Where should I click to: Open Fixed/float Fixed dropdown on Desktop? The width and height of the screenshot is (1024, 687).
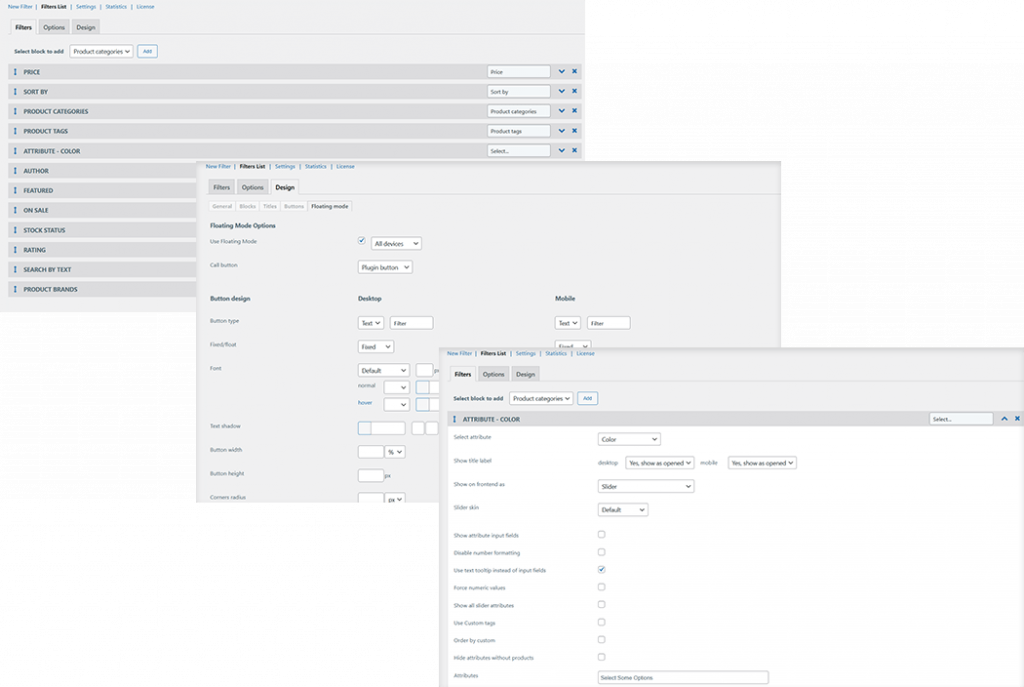376,347
